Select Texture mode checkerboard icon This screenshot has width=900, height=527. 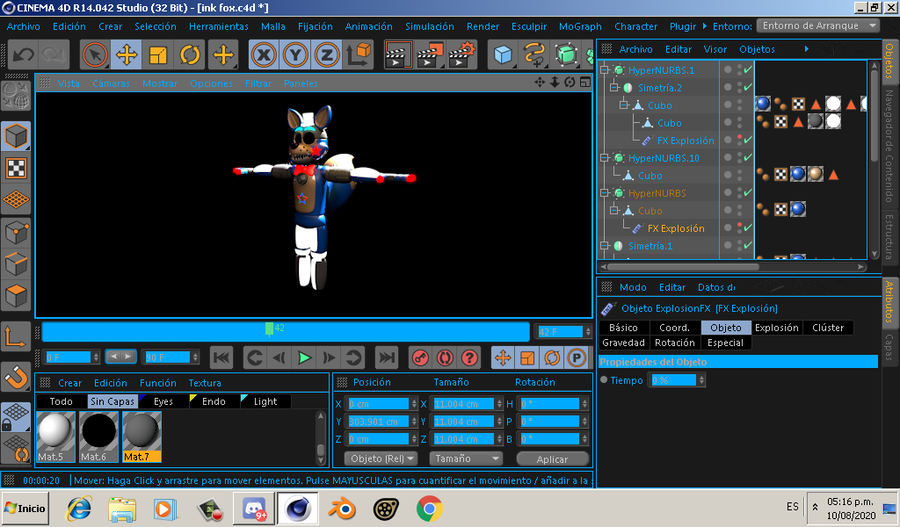click(15, 168)
